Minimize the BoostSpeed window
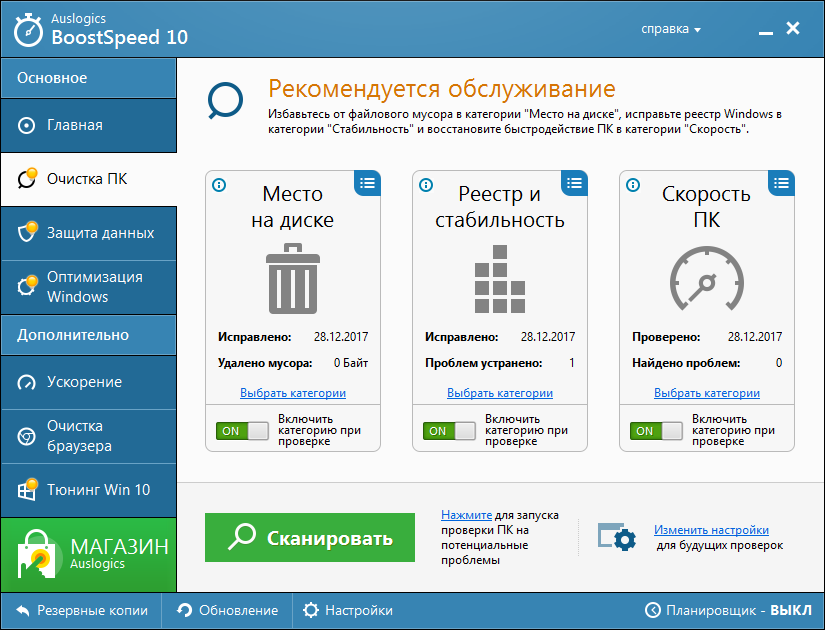825x630 pixels. click(766, 31)
